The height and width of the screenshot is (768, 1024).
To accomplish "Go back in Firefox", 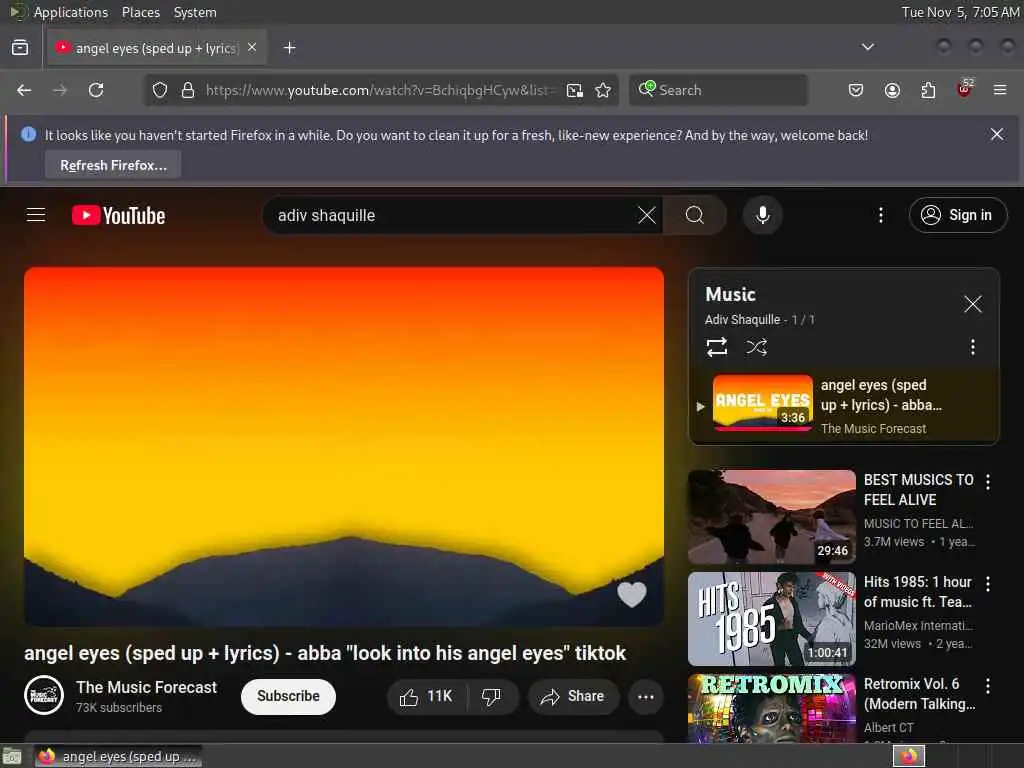I will click(x=24, y=90).
